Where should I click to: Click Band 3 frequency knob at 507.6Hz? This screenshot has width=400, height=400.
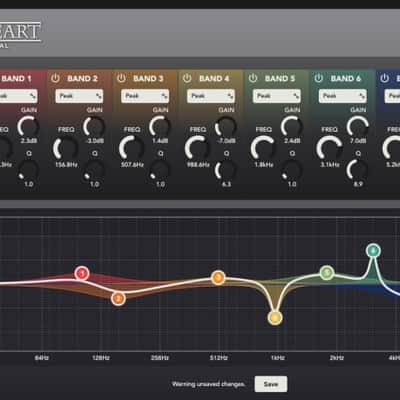point(132,149)
